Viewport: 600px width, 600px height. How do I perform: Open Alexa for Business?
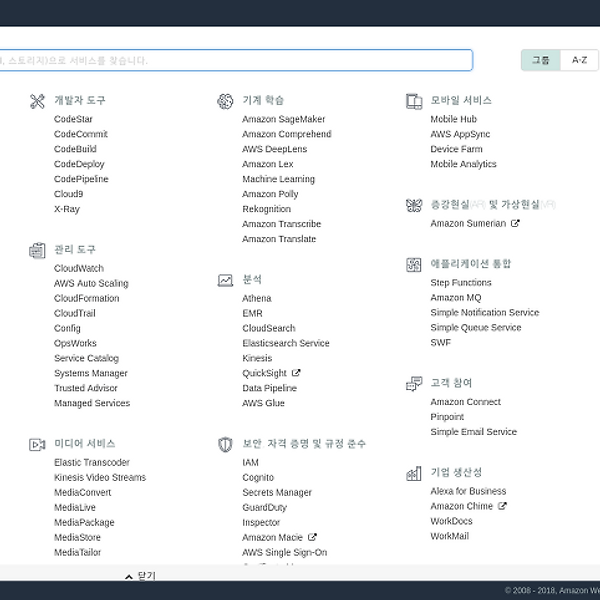coord(468,491)
